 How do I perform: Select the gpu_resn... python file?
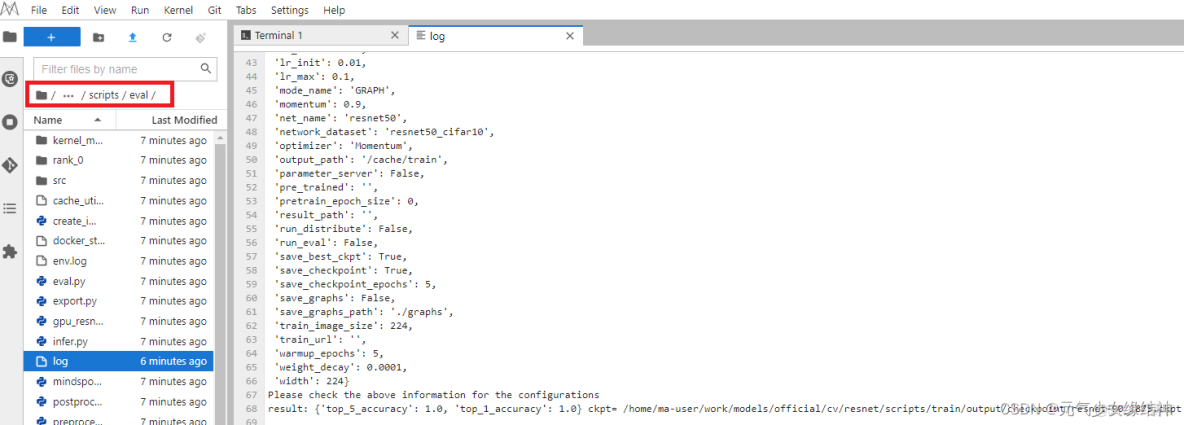(x=119, y=322)
